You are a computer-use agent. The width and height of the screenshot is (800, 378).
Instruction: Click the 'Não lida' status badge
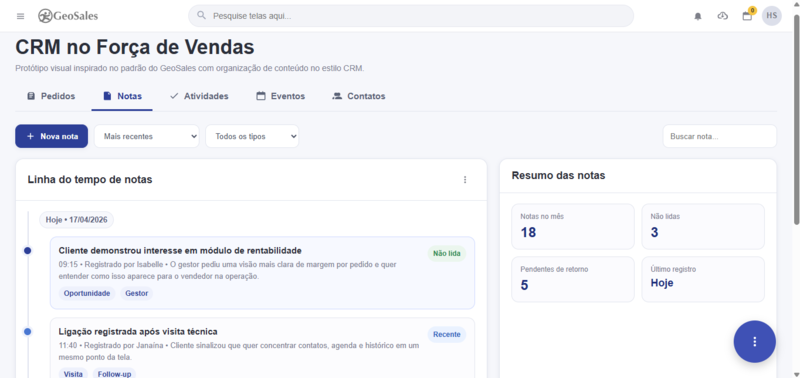pyautogui.click(x=446, y=253)
